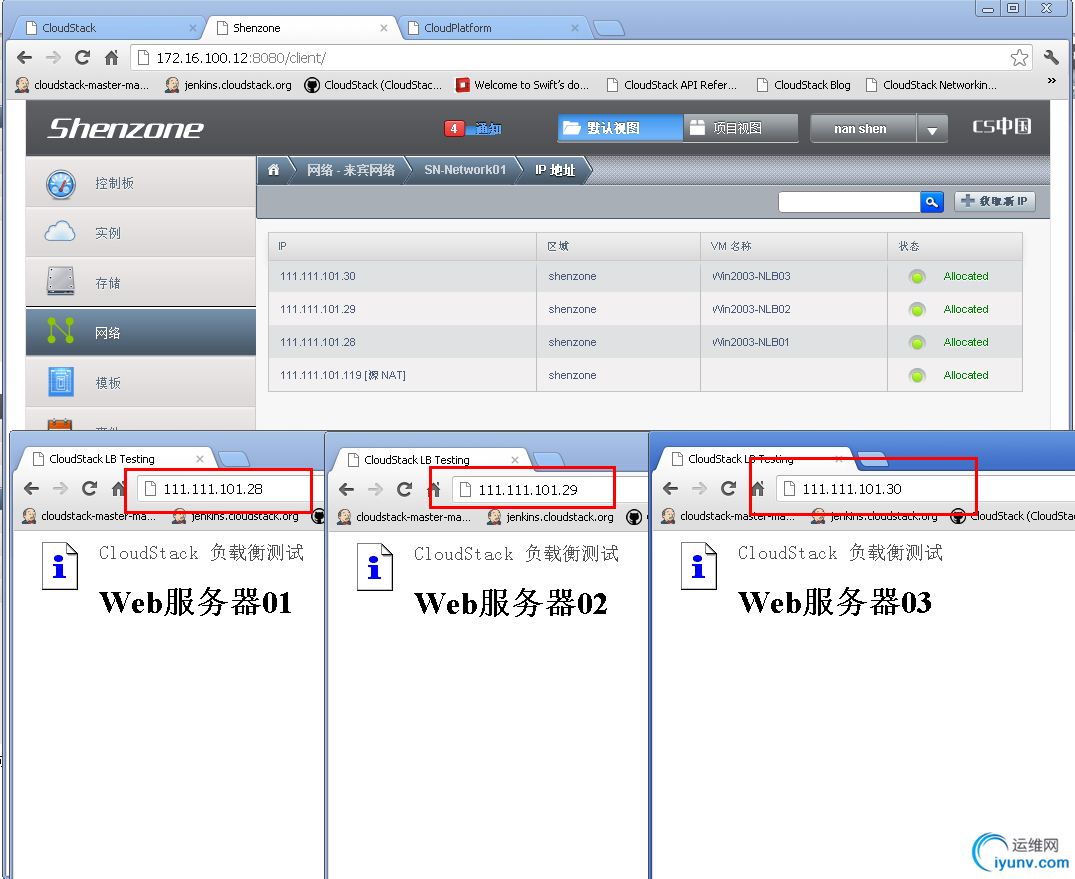Screen dimensions: 1075x879
Task: Click the blue search magnifier button
Action: click(932, 202)
